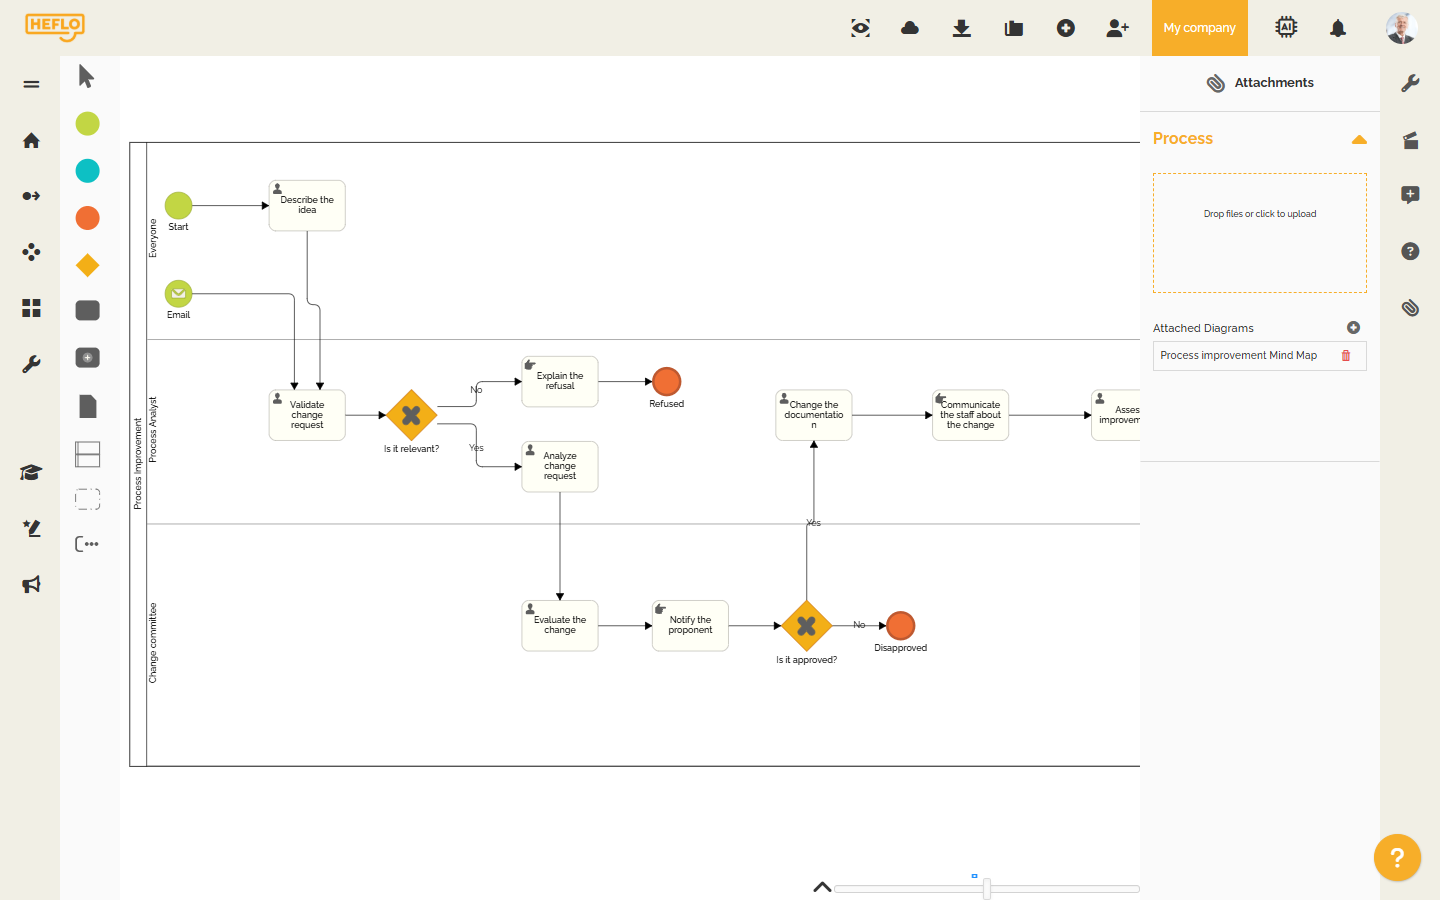This screenshot has width=1440, height=900.
Task: Choose the data object document shape
Action: click(x=88, y=405)
